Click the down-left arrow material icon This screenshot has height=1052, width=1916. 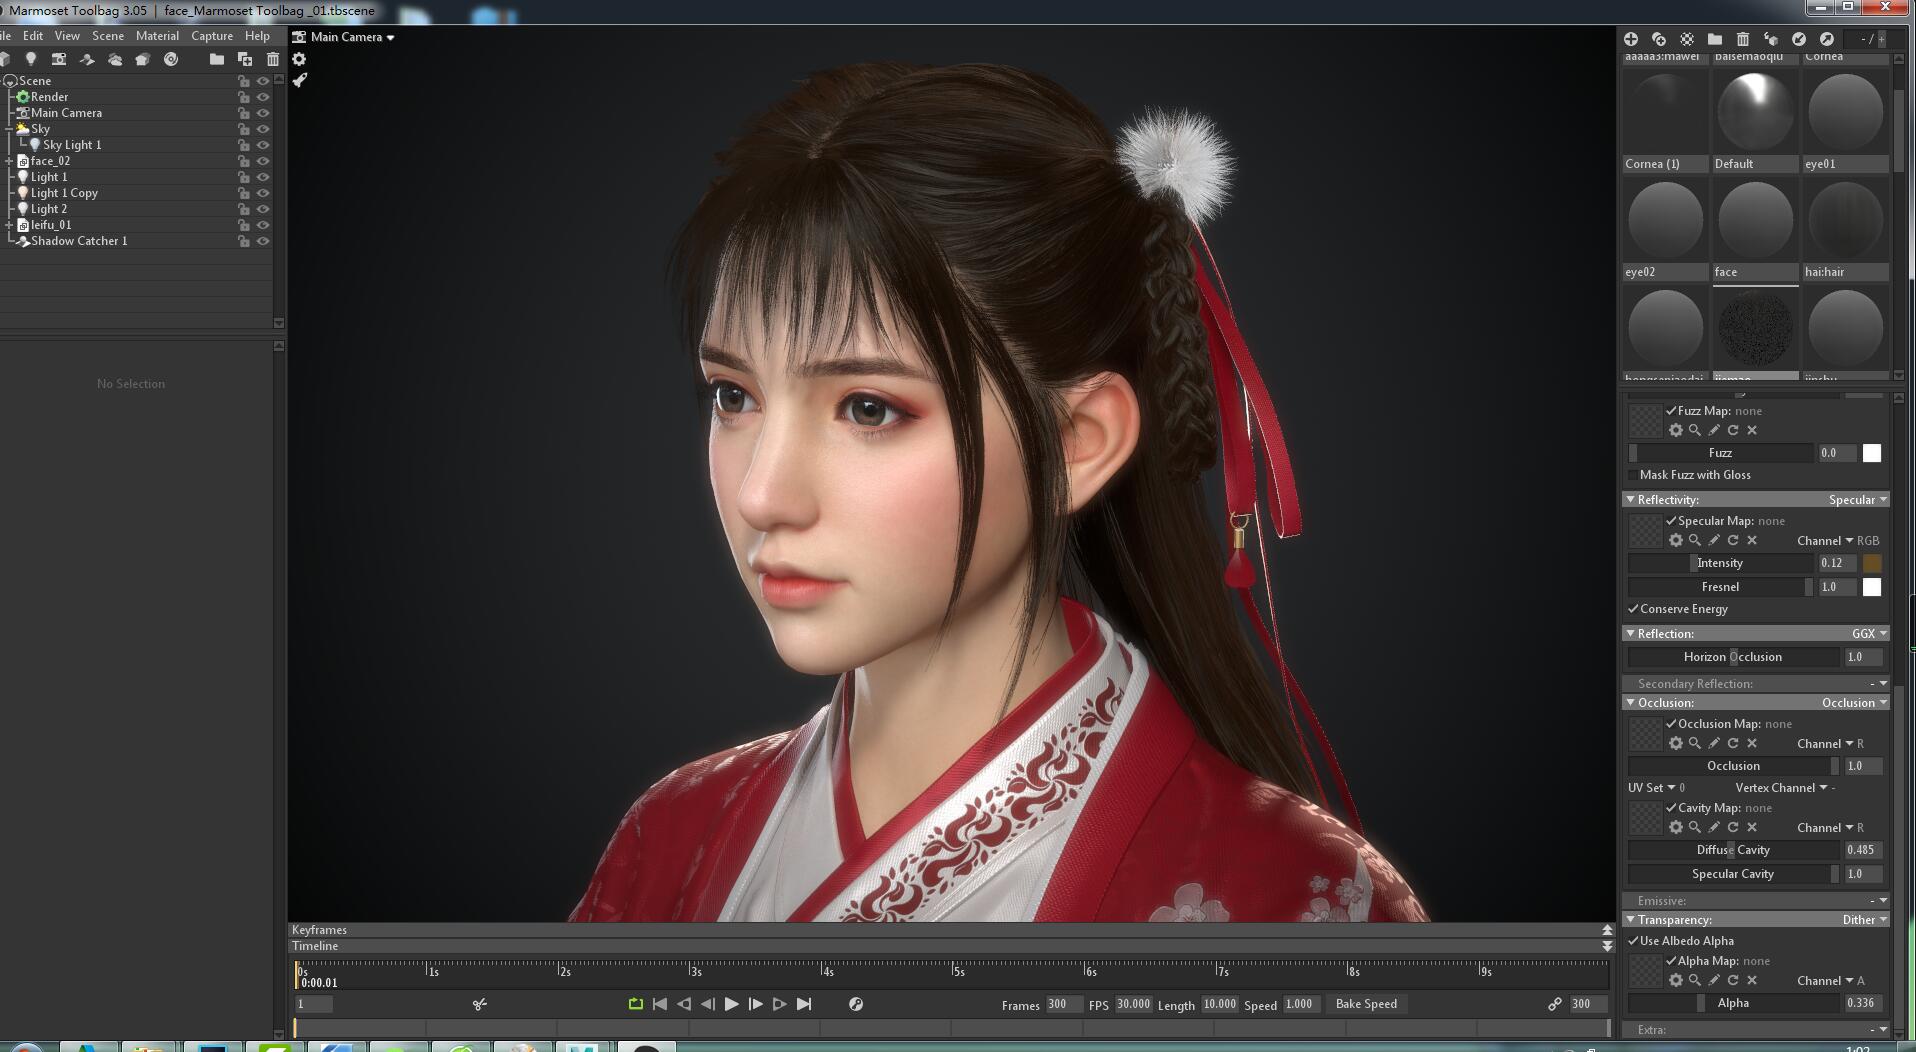click(1799, 39)
